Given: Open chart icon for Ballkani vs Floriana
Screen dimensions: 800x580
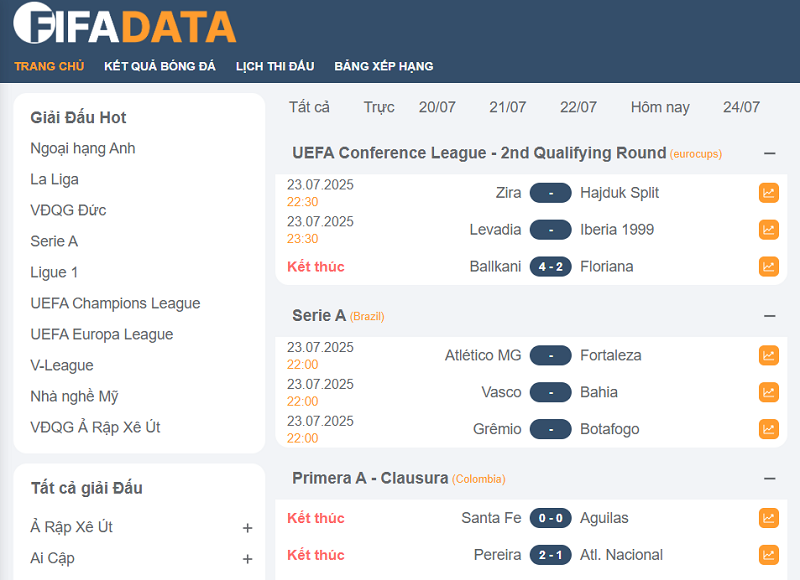Looking at the screenshot, I should pyautogui.click(x=768, y=267).
